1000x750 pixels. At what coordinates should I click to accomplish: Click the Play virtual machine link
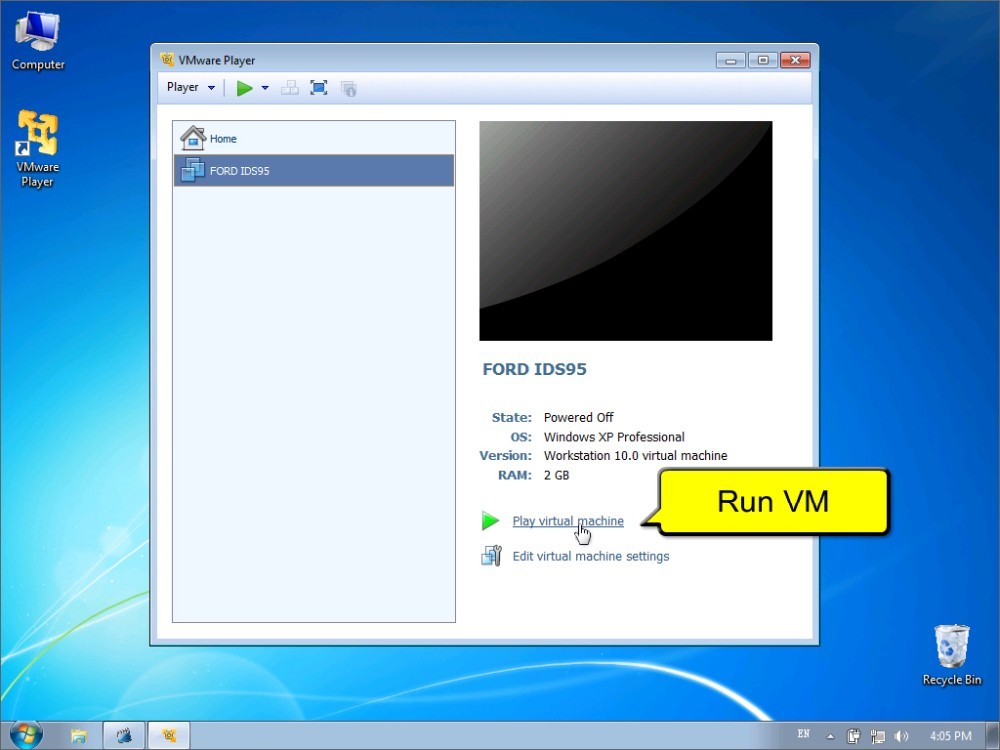567,521
